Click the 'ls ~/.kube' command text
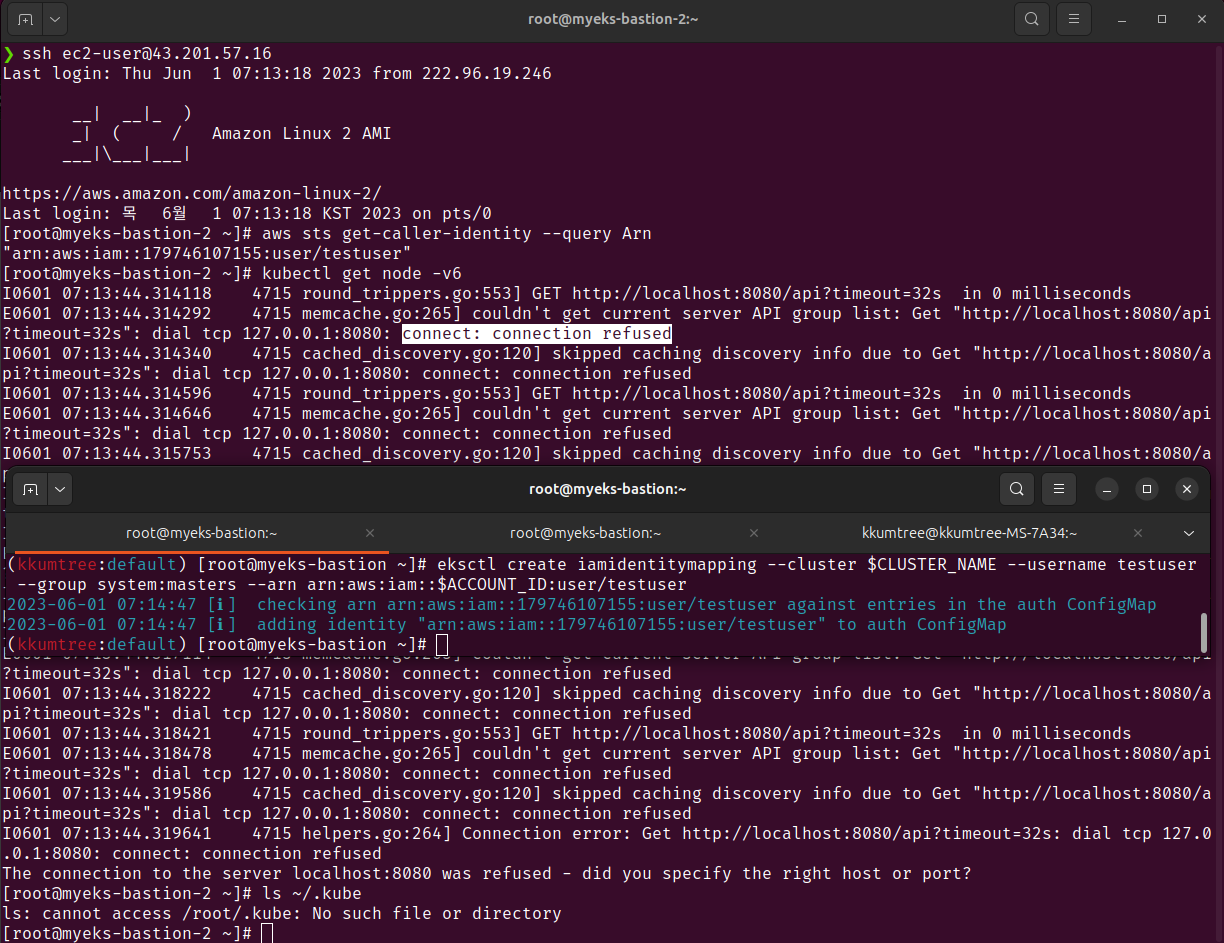The image size is (1224, 943). pyautogui.click(x=312, y=893)
